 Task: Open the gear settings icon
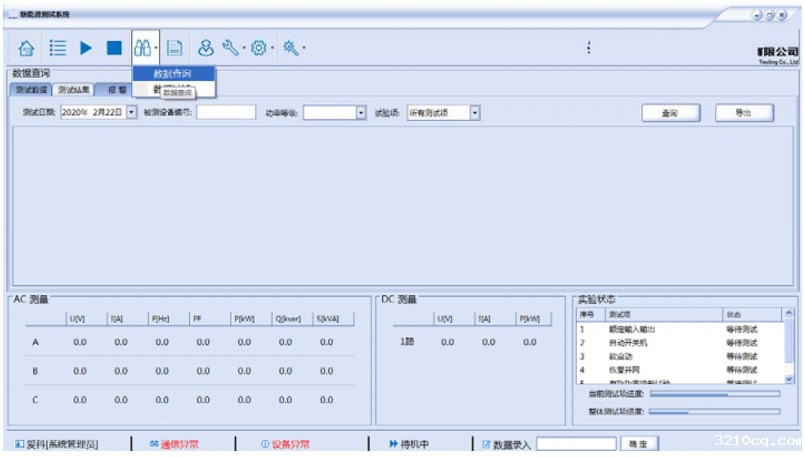[259, 48]
